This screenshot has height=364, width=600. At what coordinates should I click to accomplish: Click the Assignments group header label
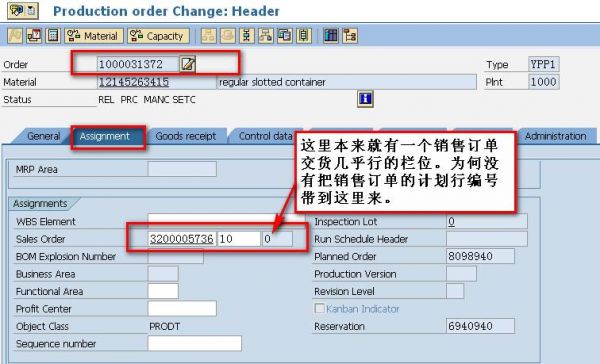coord(40,203)
